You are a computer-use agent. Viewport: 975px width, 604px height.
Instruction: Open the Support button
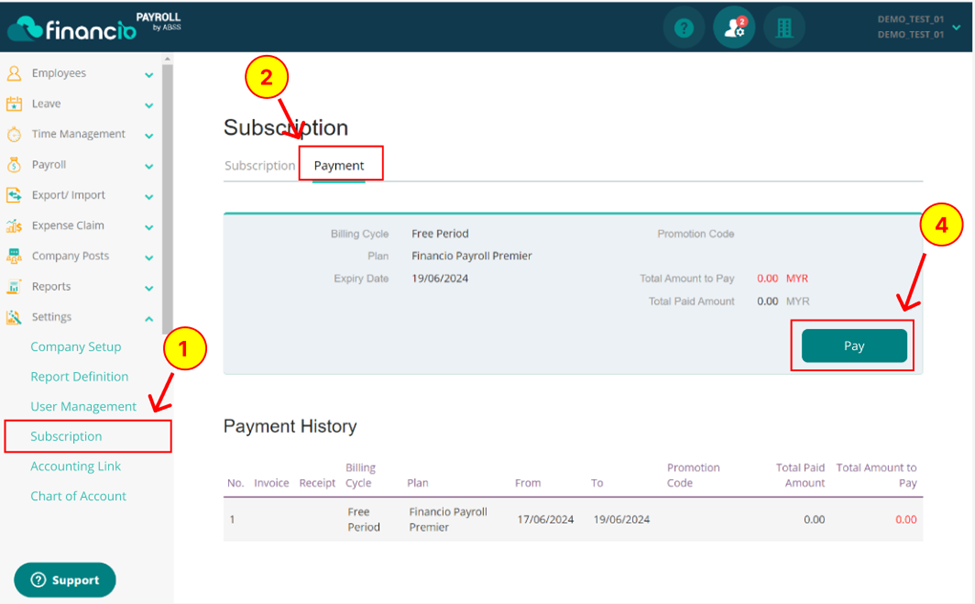click(x=65, y=580)
